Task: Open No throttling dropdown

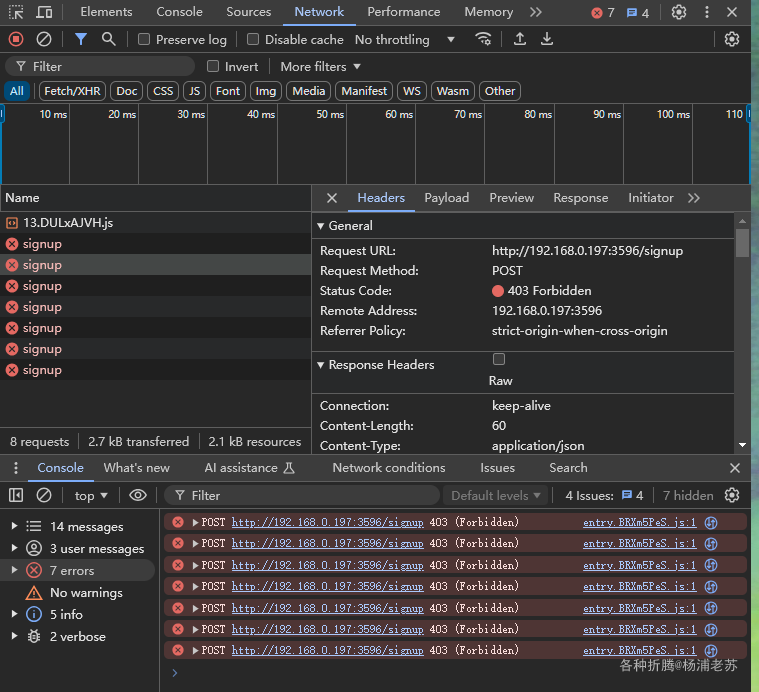Action: (405, 40)
